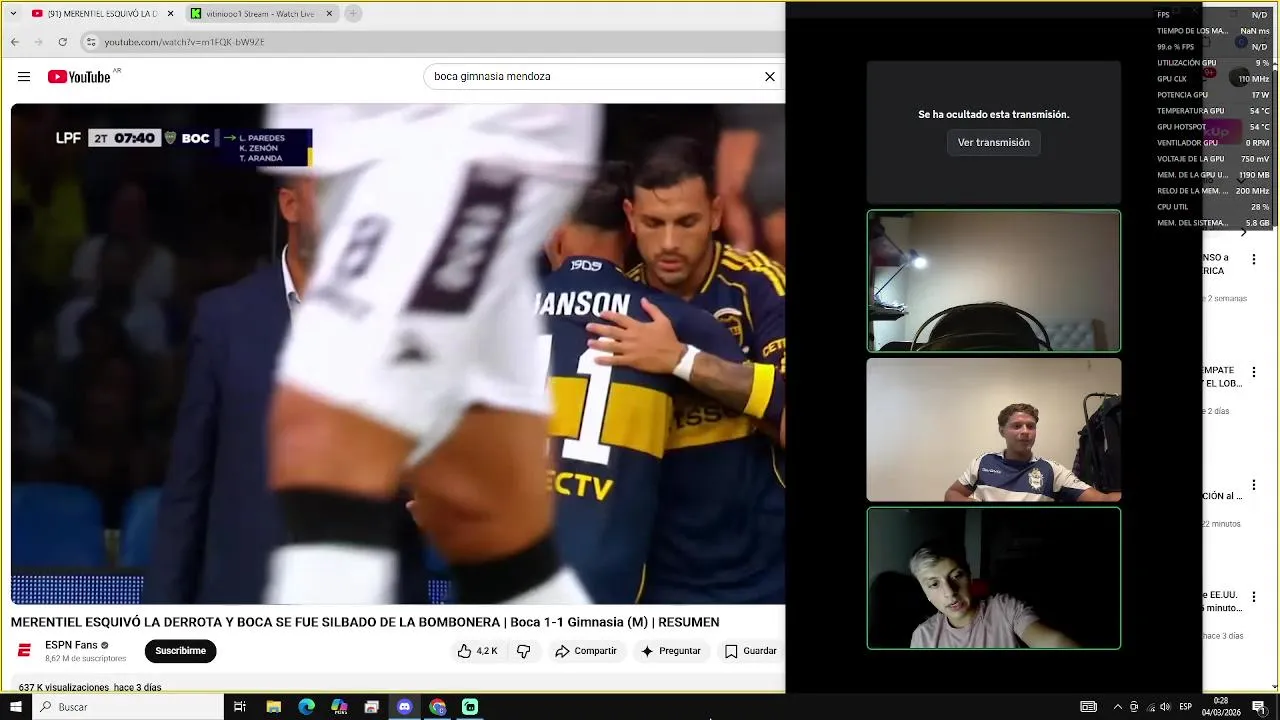Clear the YouTube search box text
The image size is (1280, 720).
click(770, 77)
